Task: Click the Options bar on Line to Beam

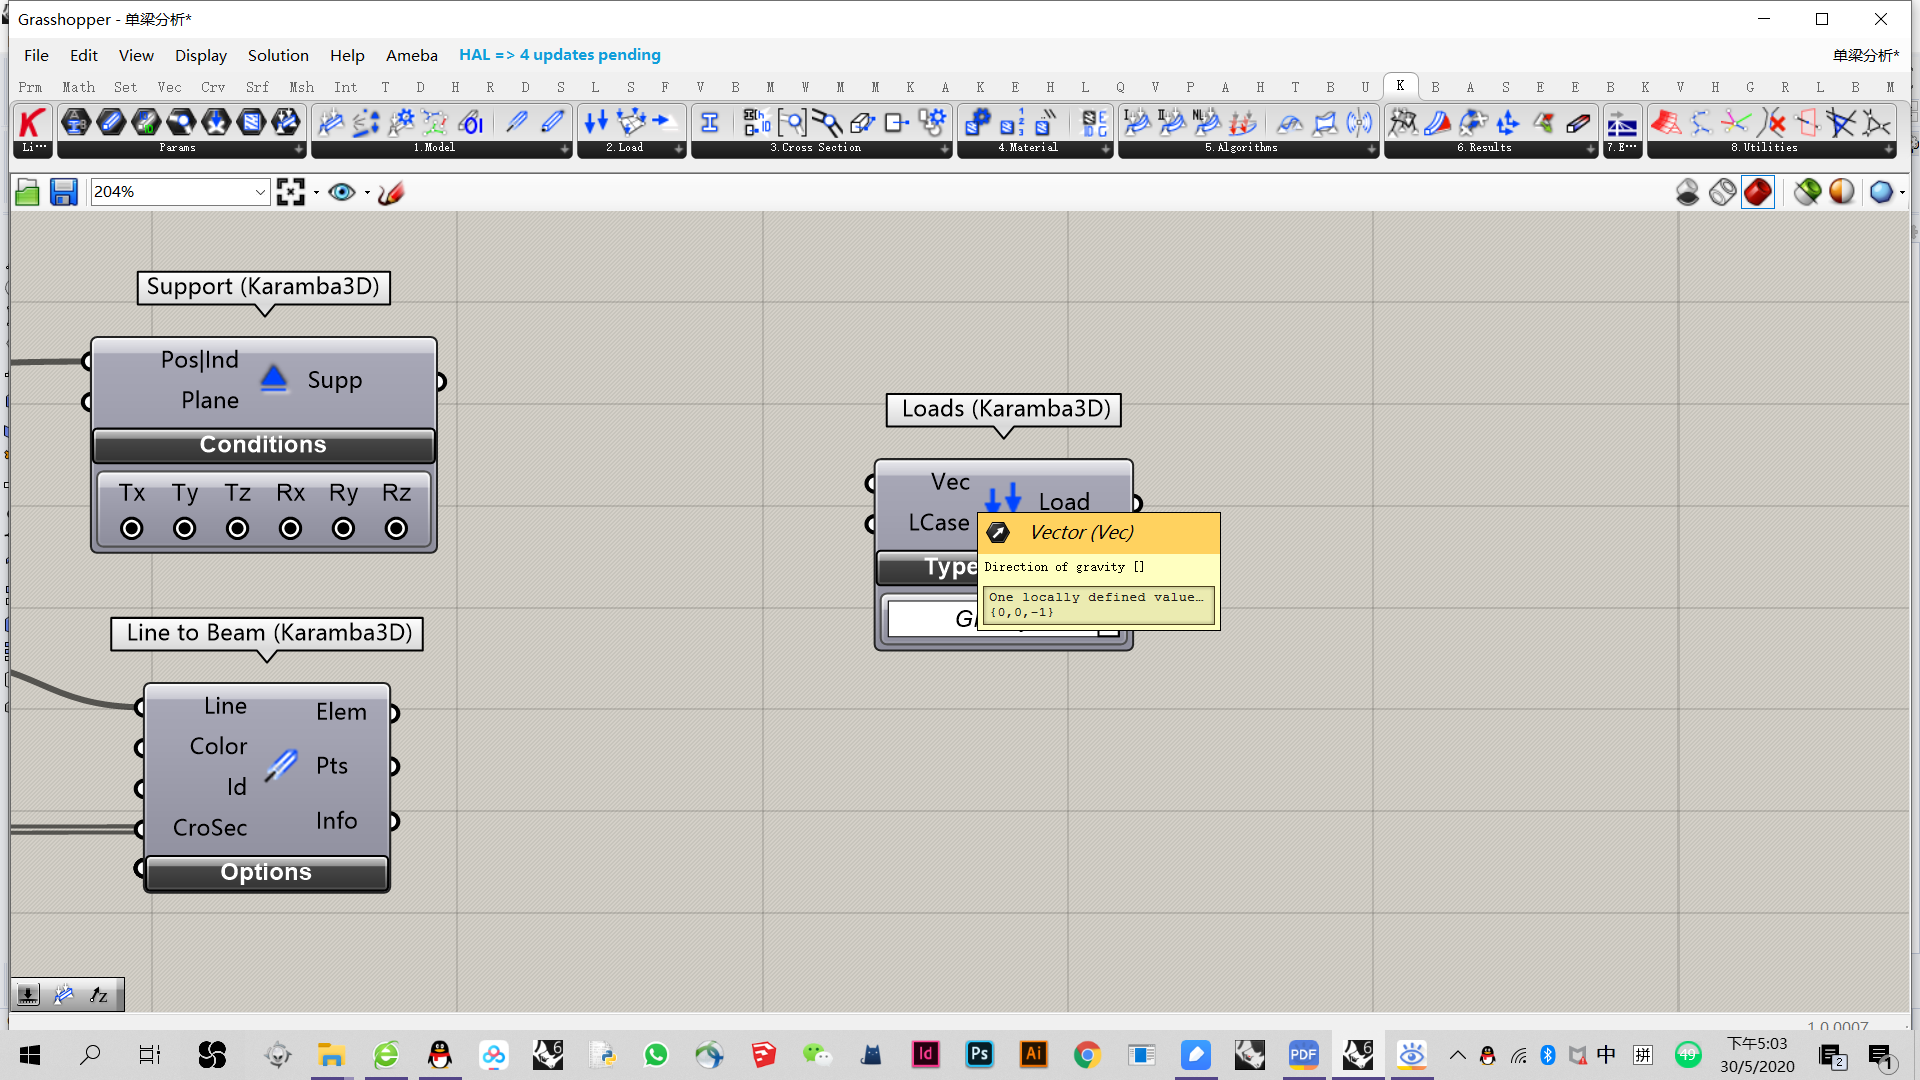Action: pos(266,872)
